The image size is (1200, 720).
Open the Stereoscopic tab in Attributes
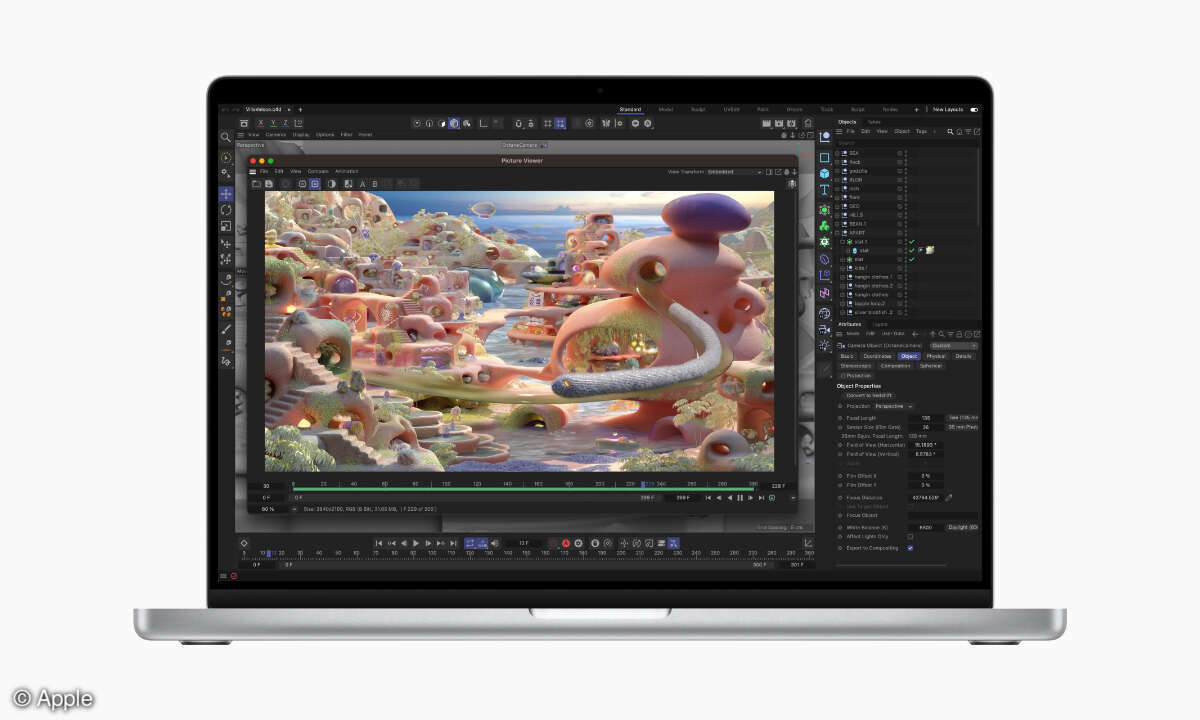pyautogui.click(x=856, y=366)
